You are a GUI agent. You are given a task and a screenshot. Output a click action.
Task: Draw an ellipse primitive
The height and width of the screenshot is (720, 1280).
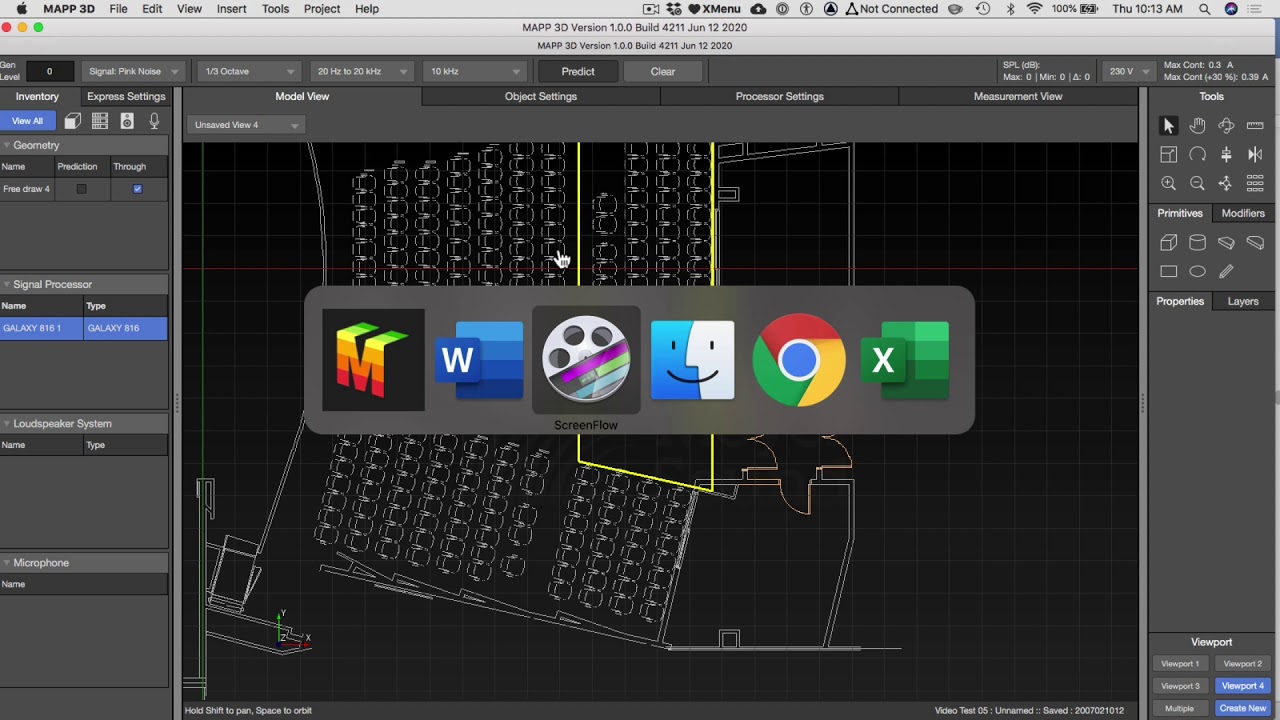pos(1197,271)
